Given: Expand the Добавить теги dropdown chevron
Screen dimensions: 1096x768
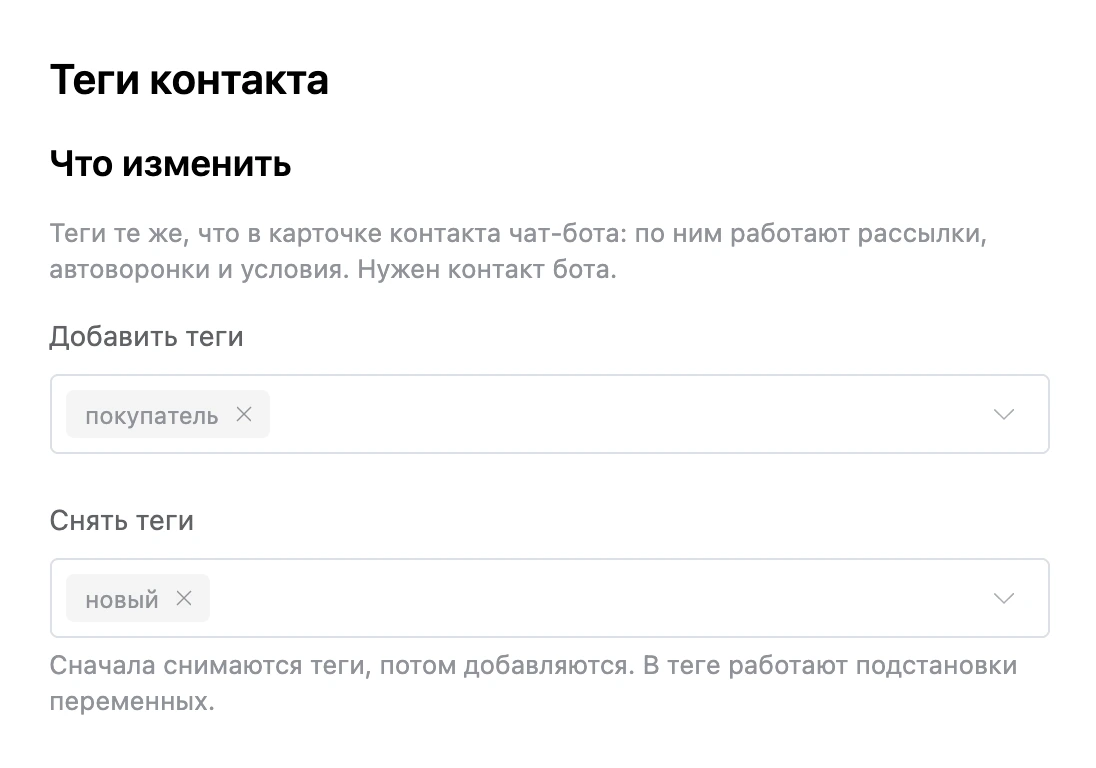Looking at the screenshot, I should (1004, 414).
